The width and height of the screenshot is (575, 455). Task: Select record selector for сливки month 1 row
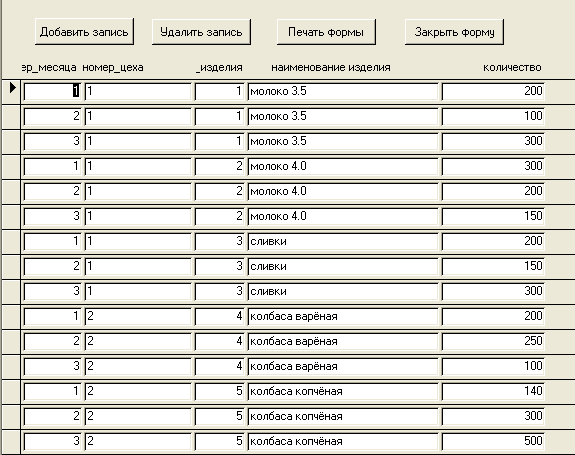(x=11, y=242)
